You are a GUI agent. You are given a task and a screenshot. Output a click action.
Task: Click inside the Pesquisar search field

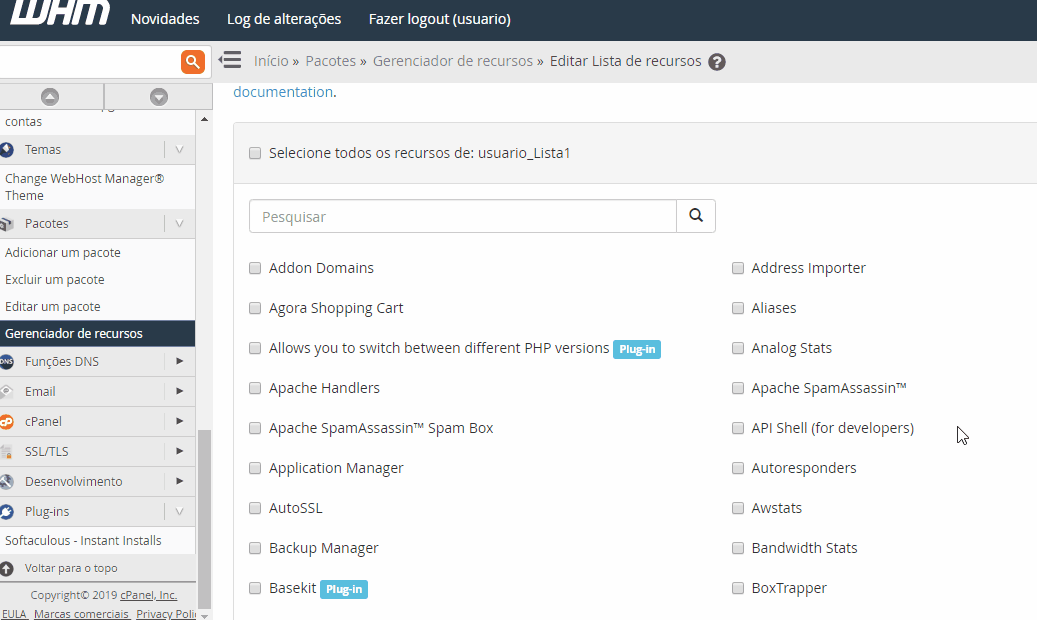tap(463, 216)
